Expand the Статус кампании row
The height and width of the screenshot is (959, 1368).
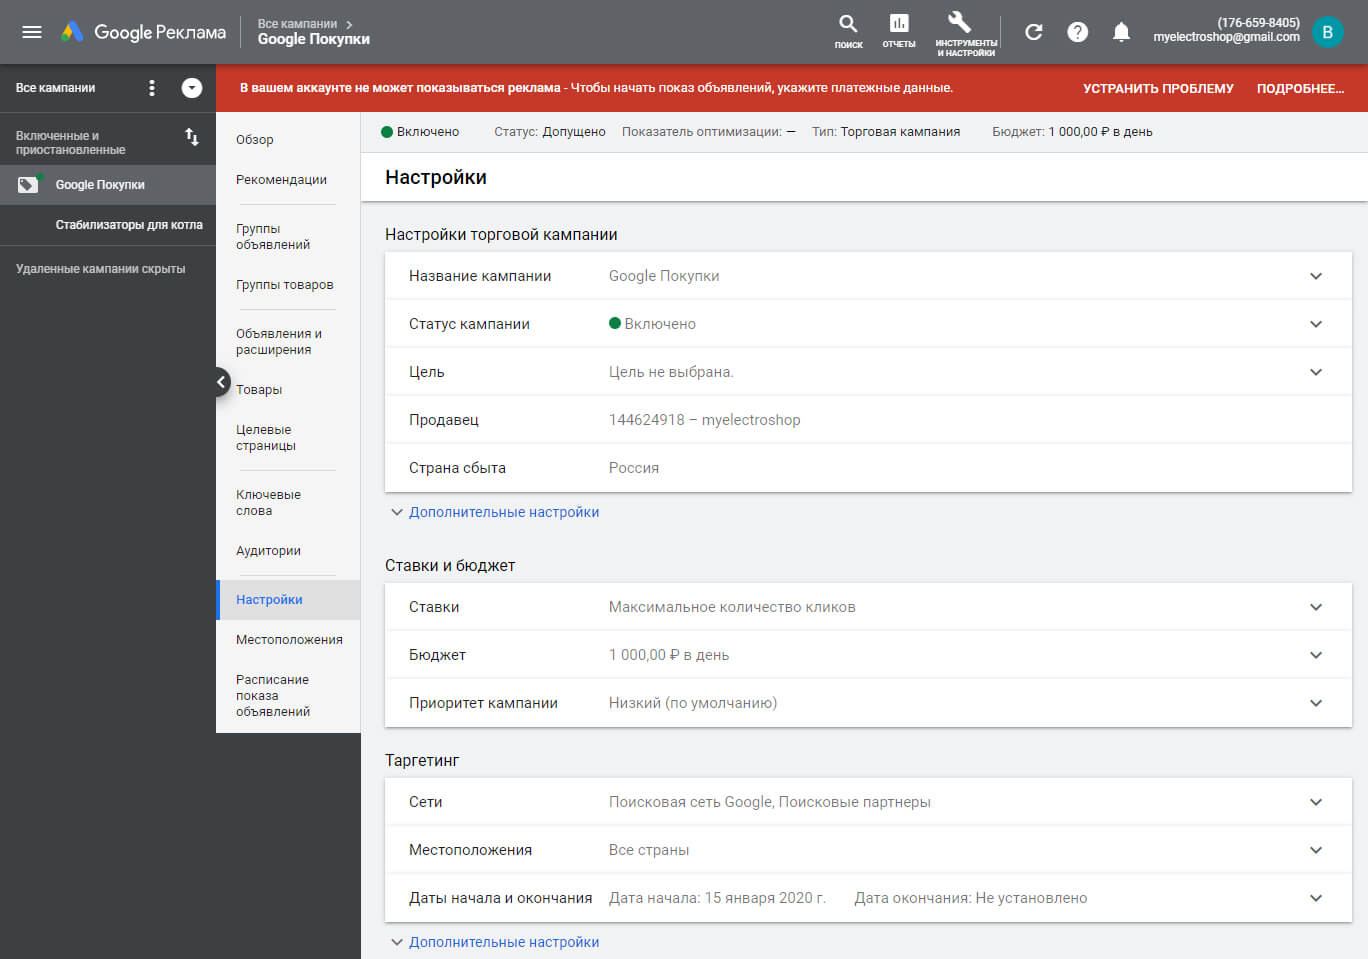(1316, 324)
